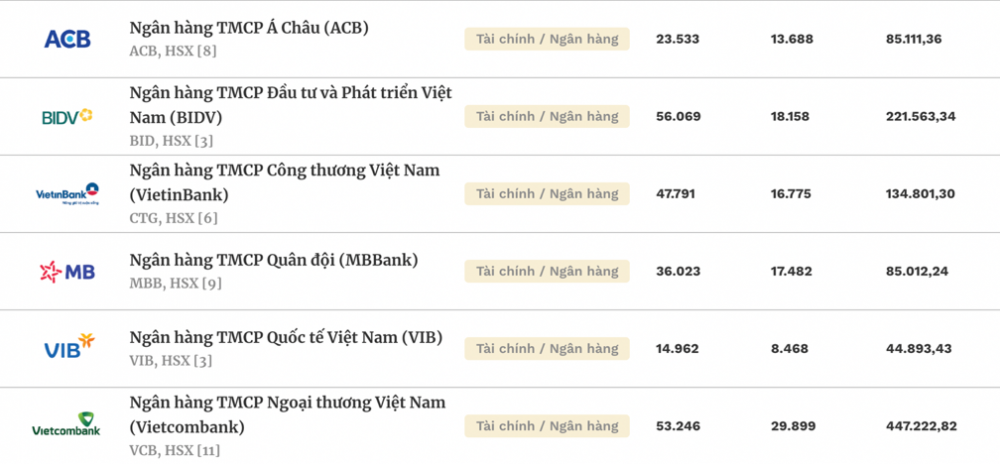Open Ngân hàng TMCP Đầu tư và Phát triển link
This screenshot has width=1000, height=464.
291,105
